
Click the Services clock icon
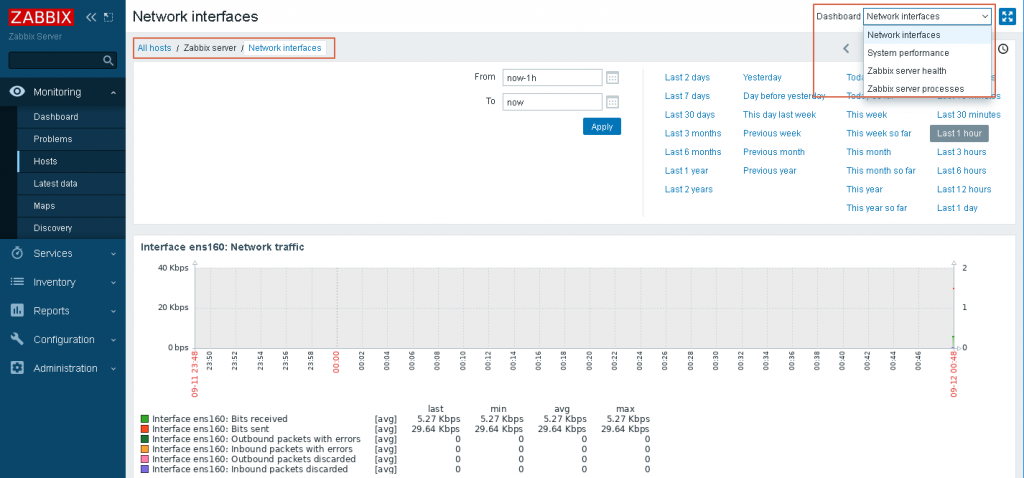pyautogui.click(x=18, y=253)
